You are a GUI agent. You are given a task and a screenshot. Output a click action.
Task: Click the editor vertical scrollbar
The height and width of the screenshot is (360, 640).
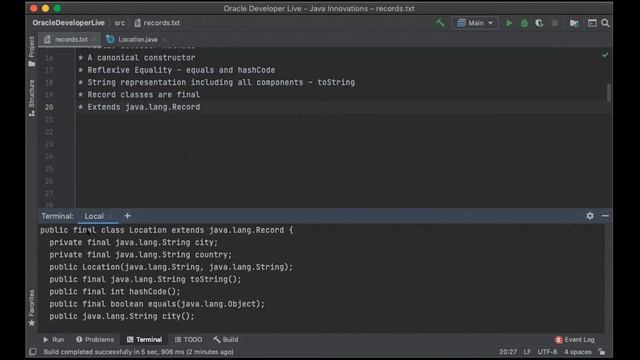tap(609, 93)
